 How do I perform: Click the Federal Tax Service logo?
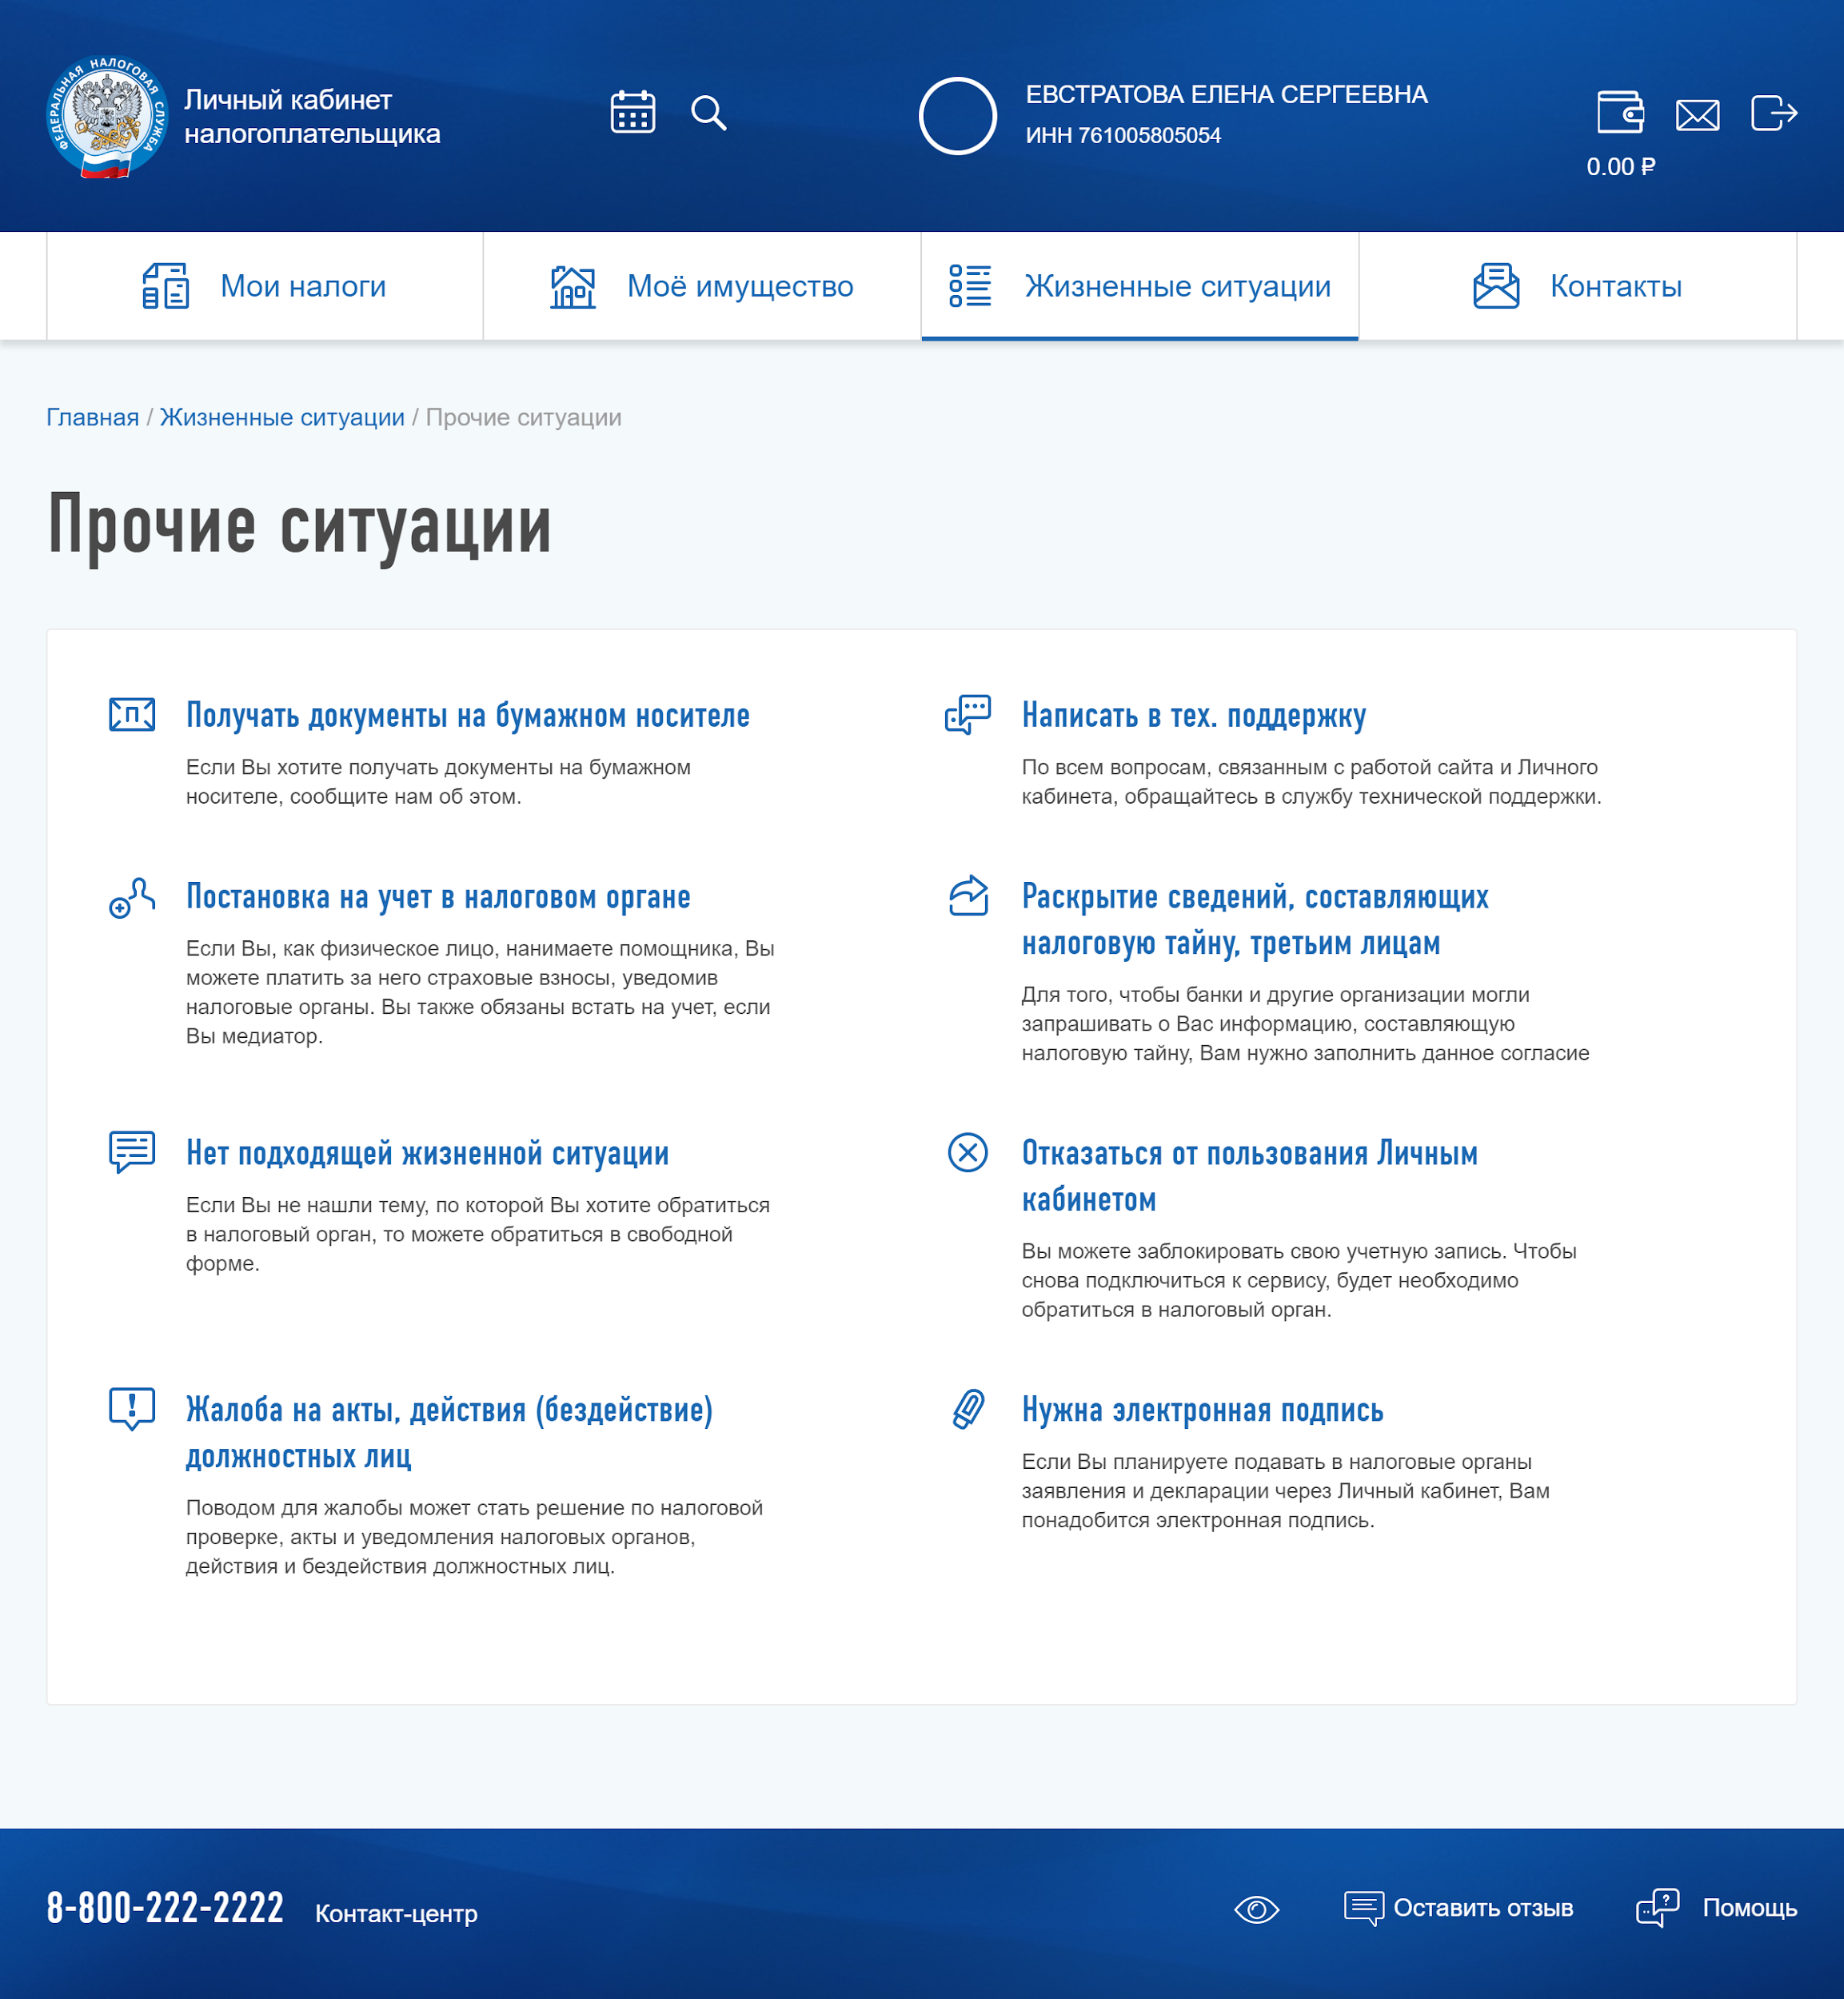105,116
